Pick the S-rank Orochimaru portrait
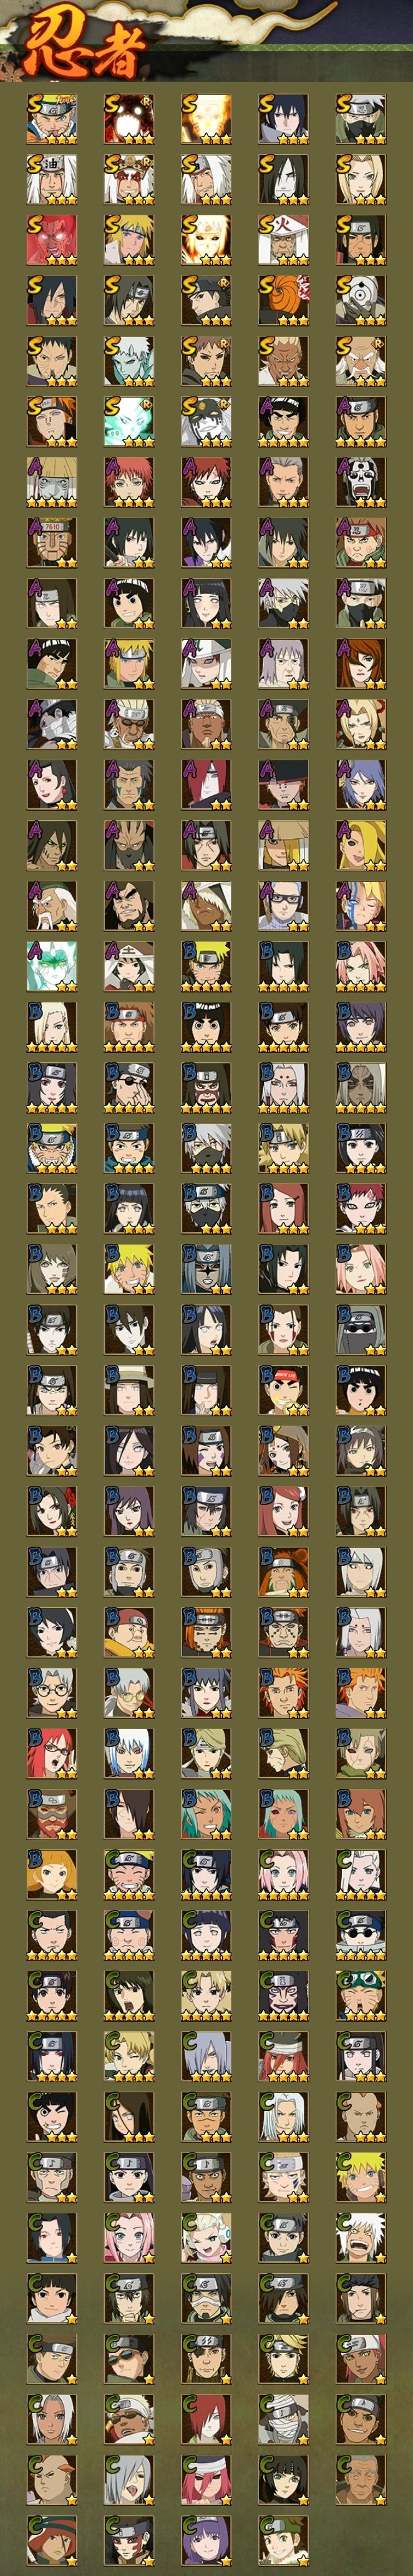The width and height of the screenshot is (413, 2576). 283,180
